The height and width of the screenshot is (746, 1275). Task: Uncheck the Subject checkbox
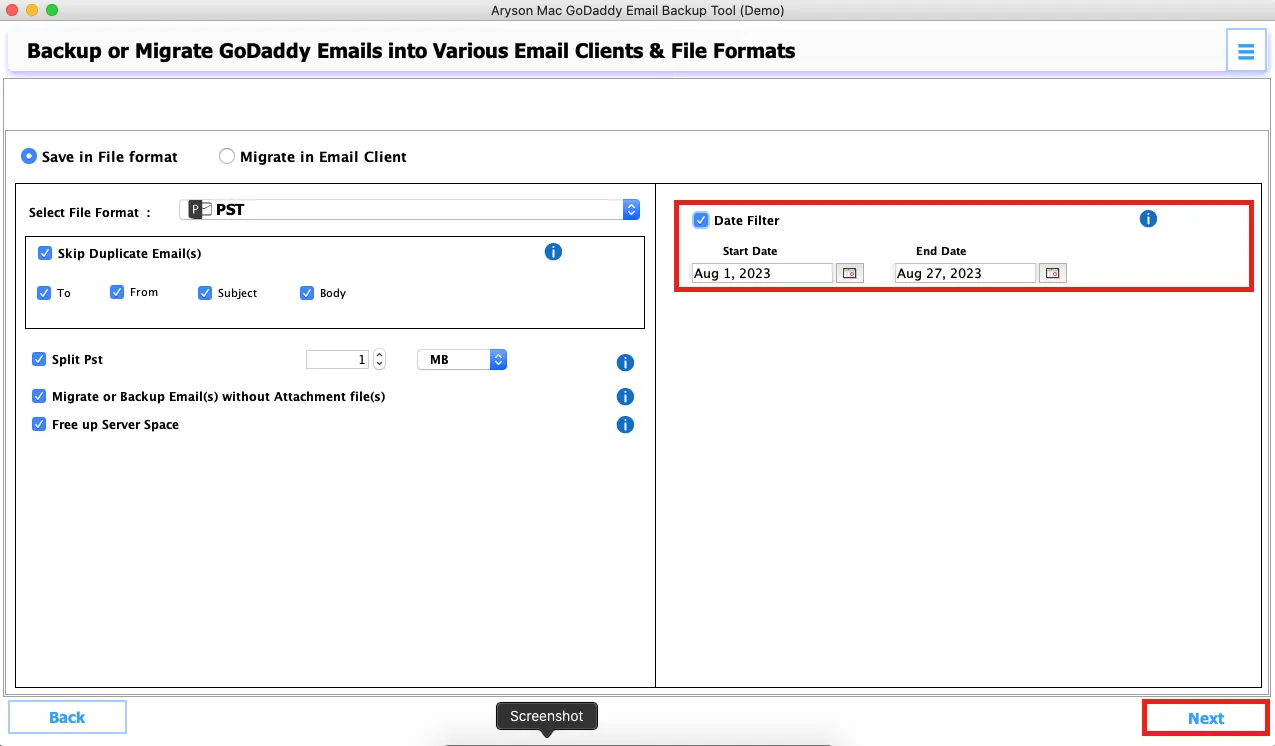[x=205, y=293]
